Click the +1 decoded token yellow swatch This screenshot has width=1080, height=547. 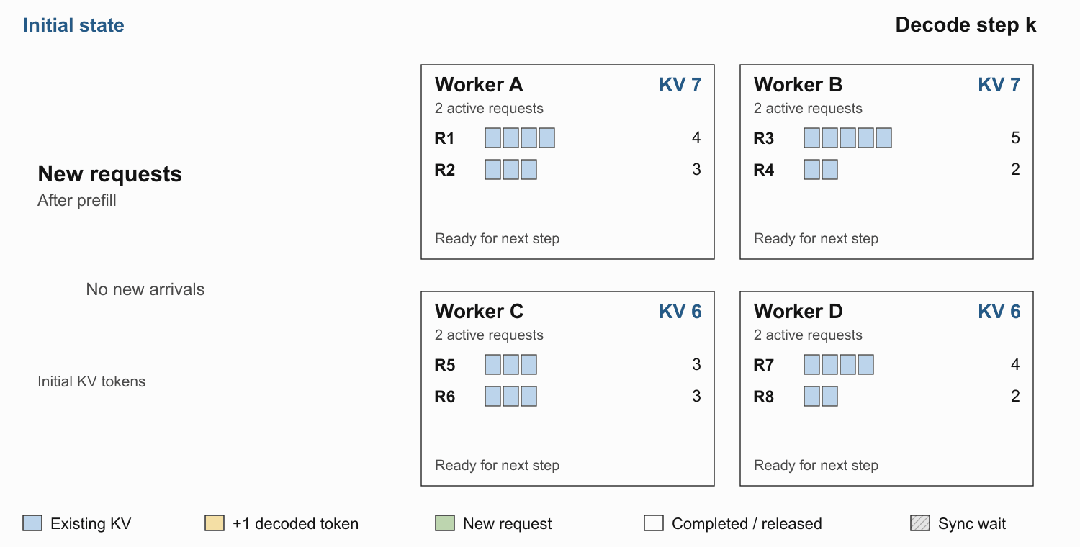point(214,523)
